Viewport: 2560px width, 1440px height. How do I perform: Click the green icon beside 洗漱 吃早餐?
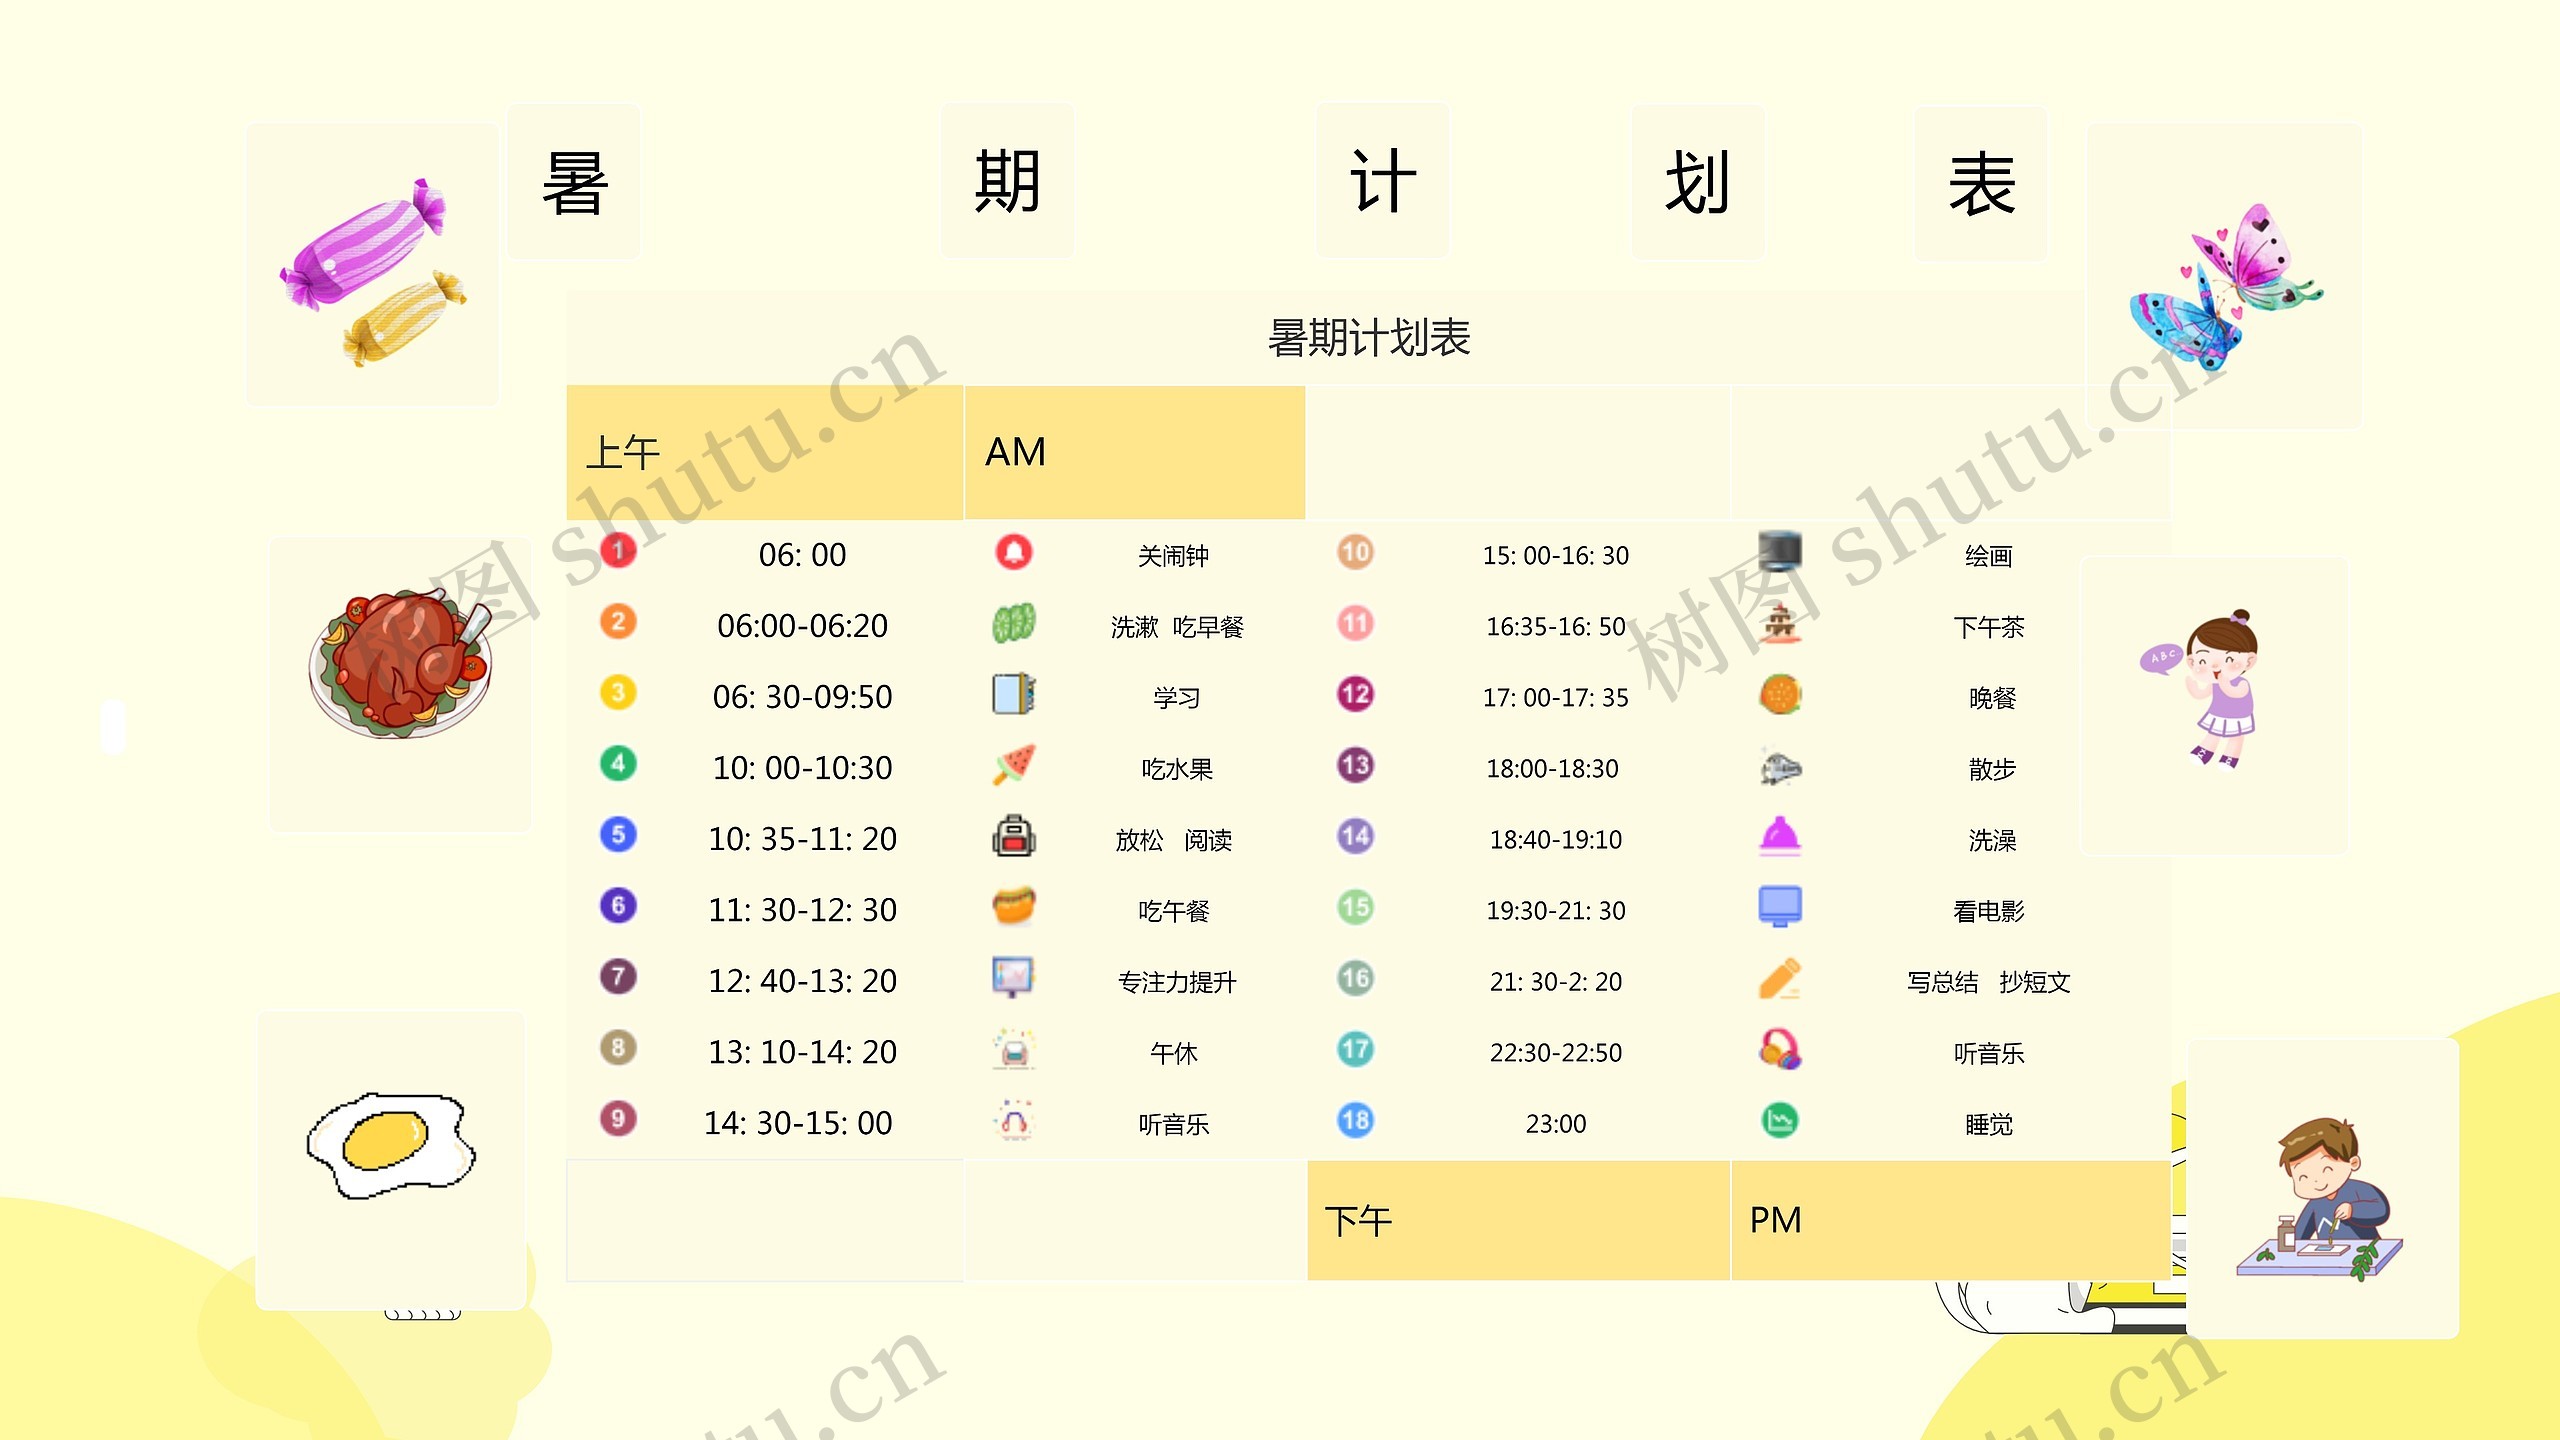pos(1014,623)
